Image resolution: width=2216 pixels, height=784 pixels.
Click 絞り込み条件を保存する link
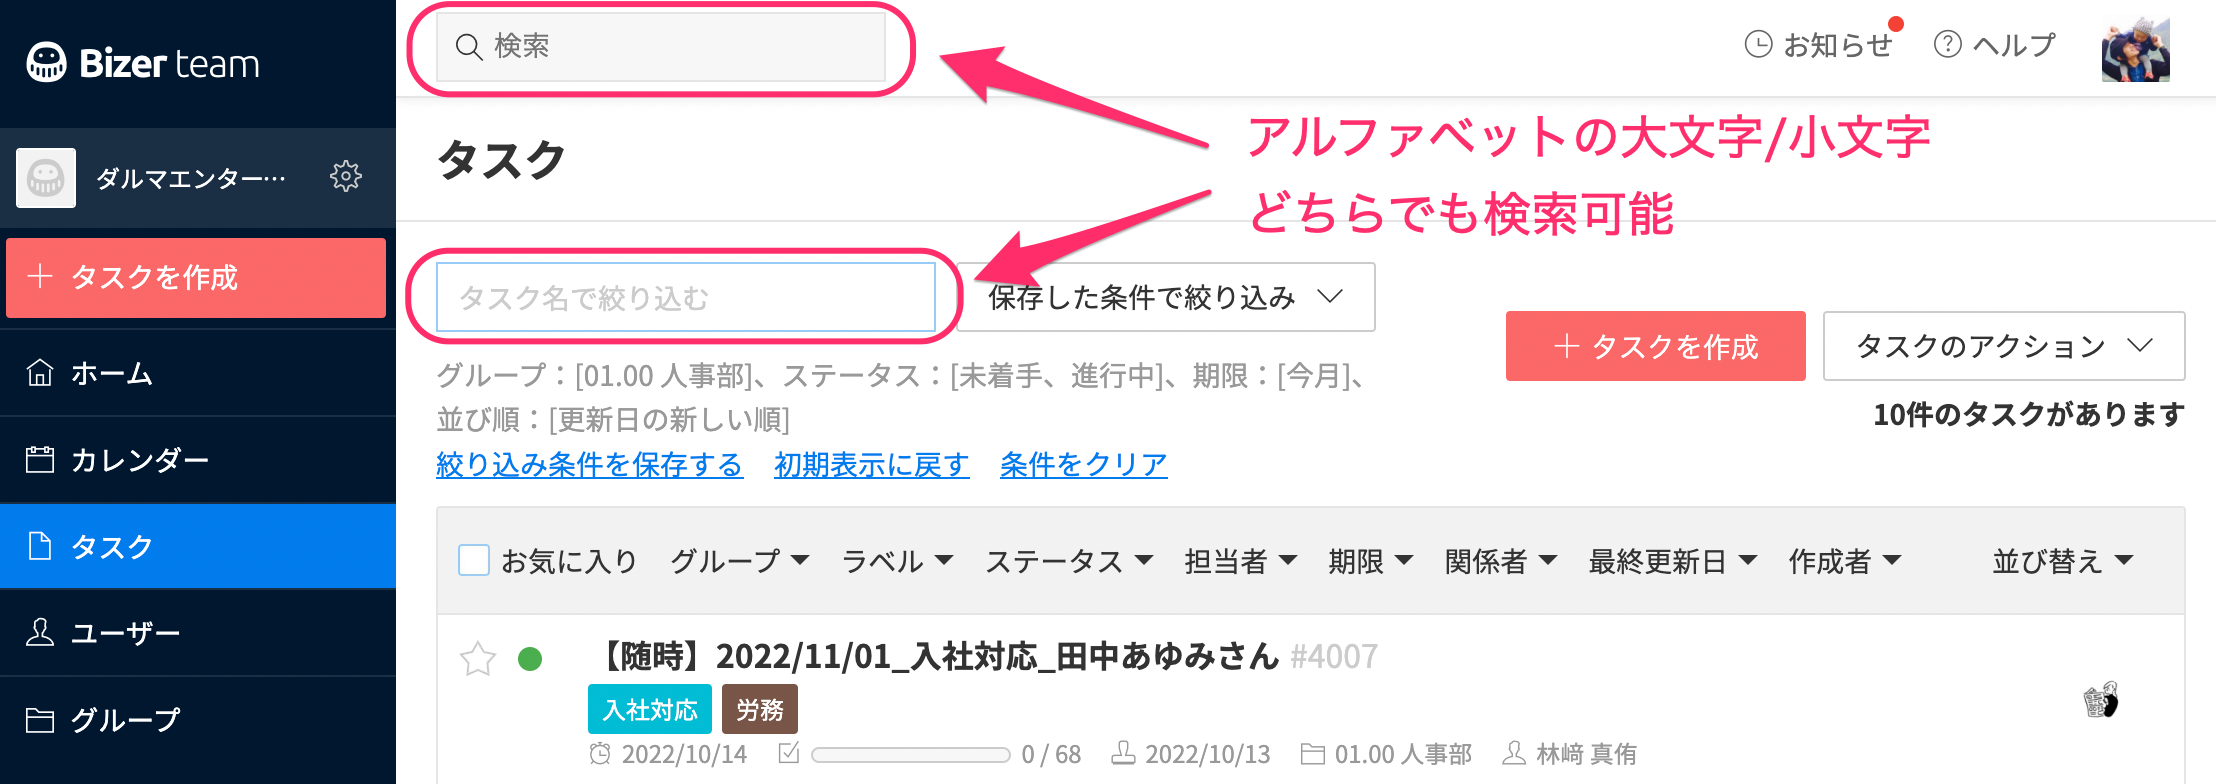coord(590,464)
